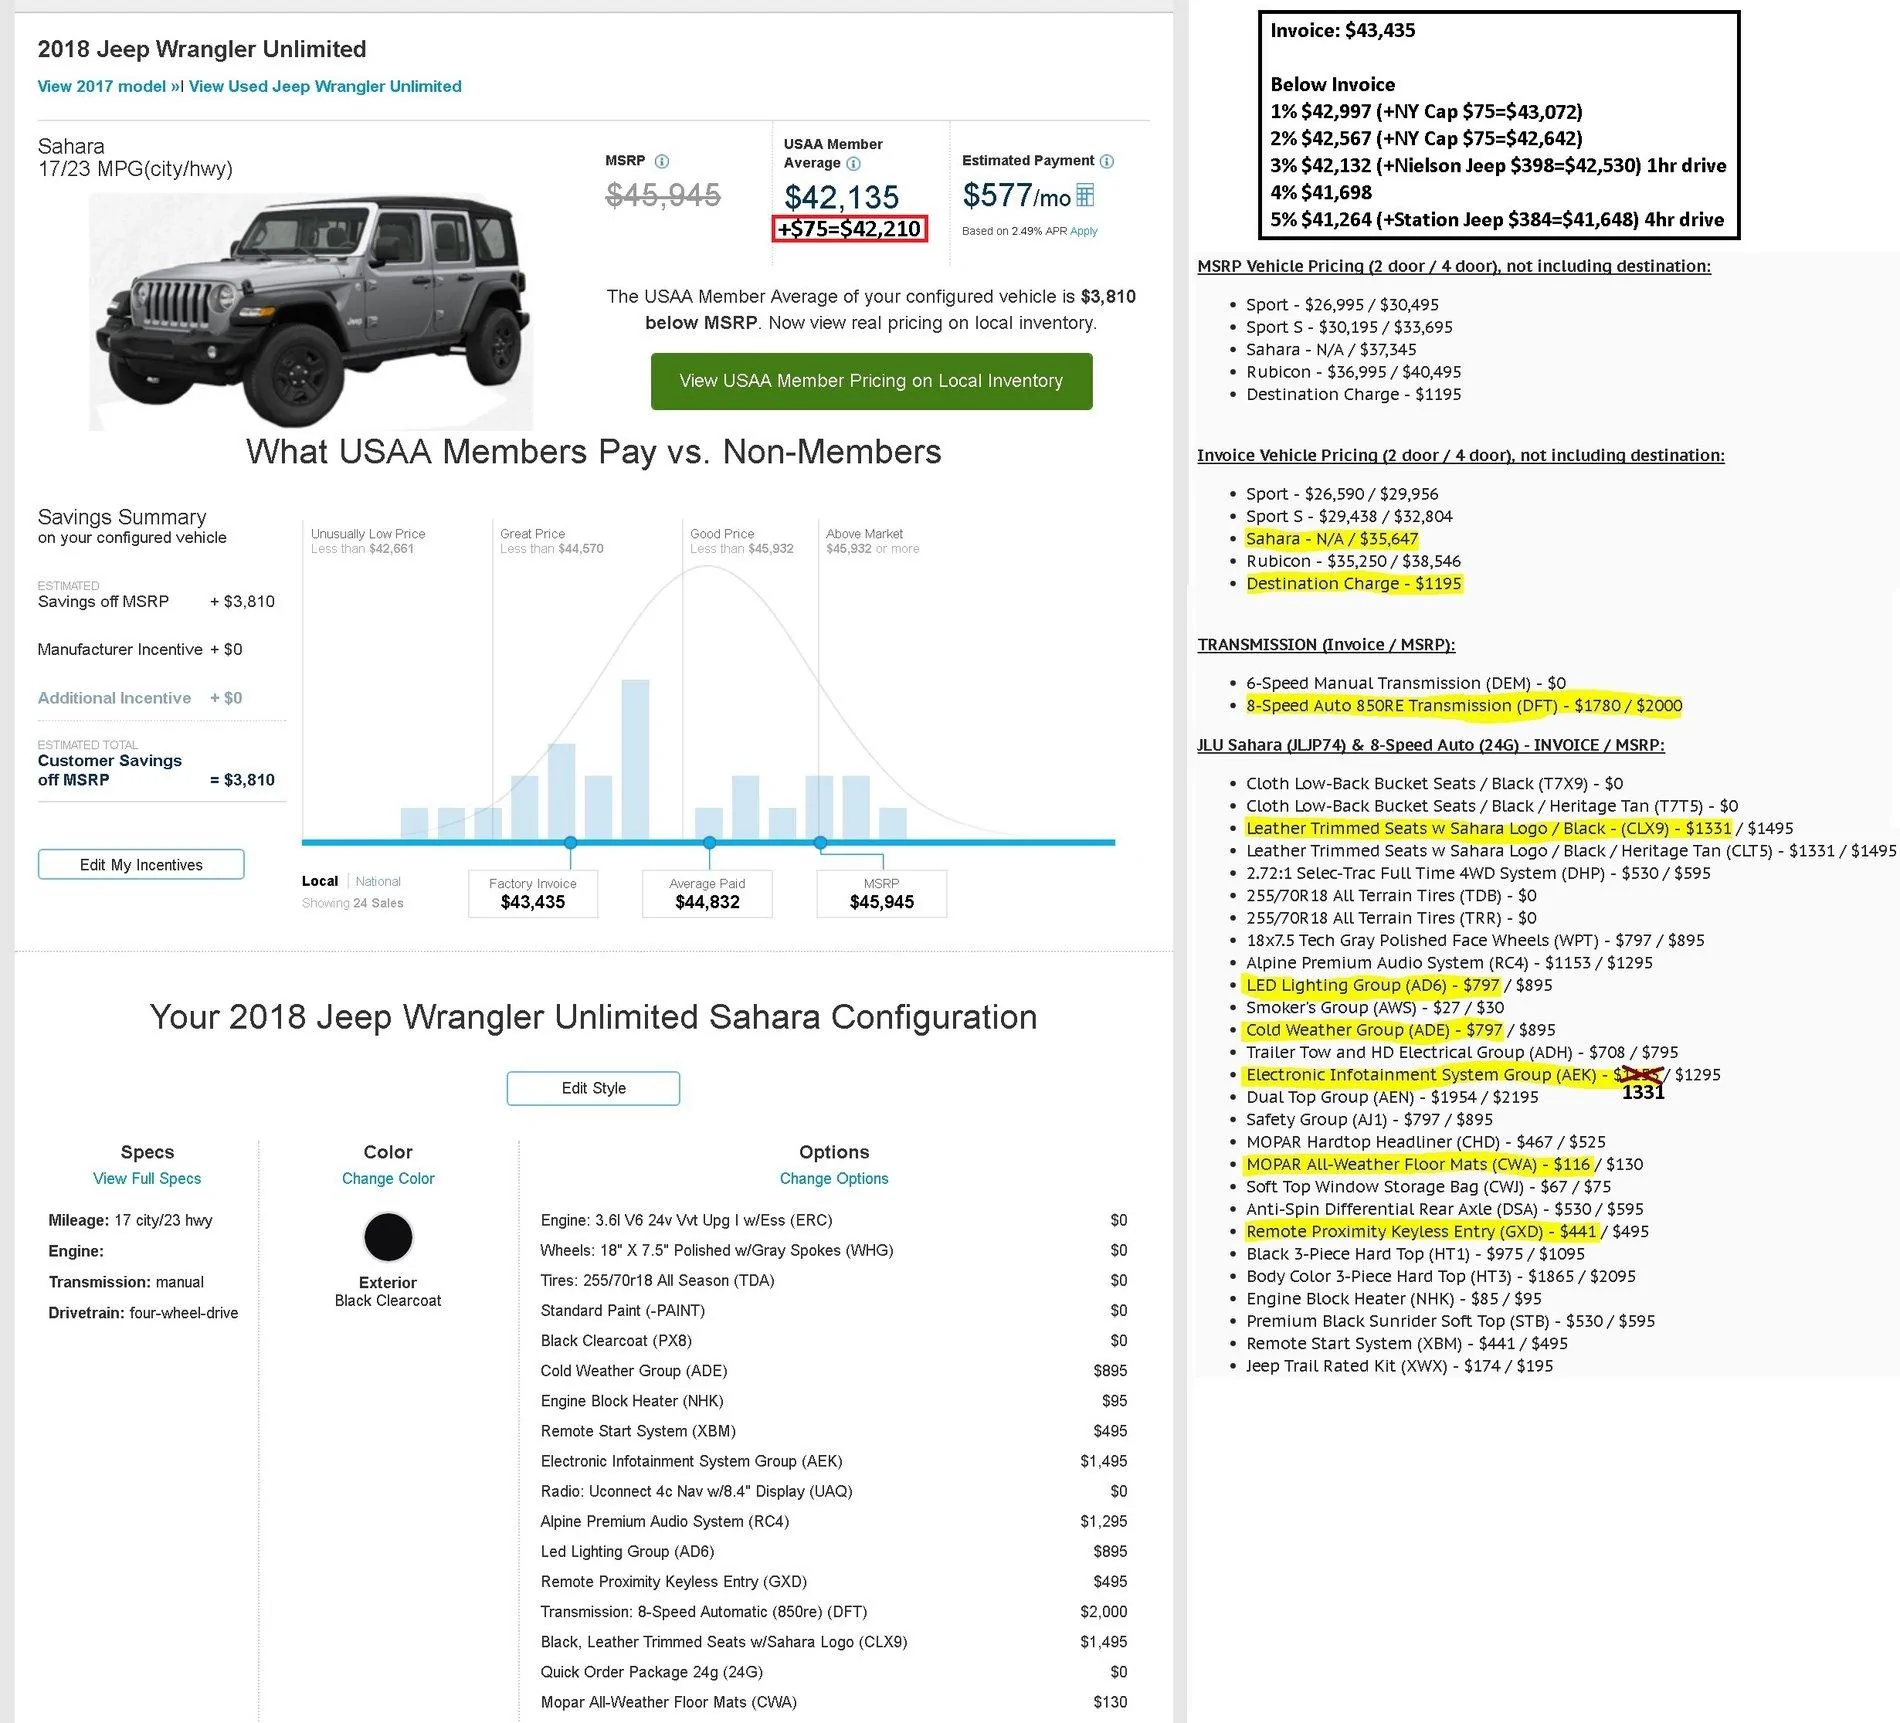Click the Factory Invoice $43,435 marker box

coord(533,893)
